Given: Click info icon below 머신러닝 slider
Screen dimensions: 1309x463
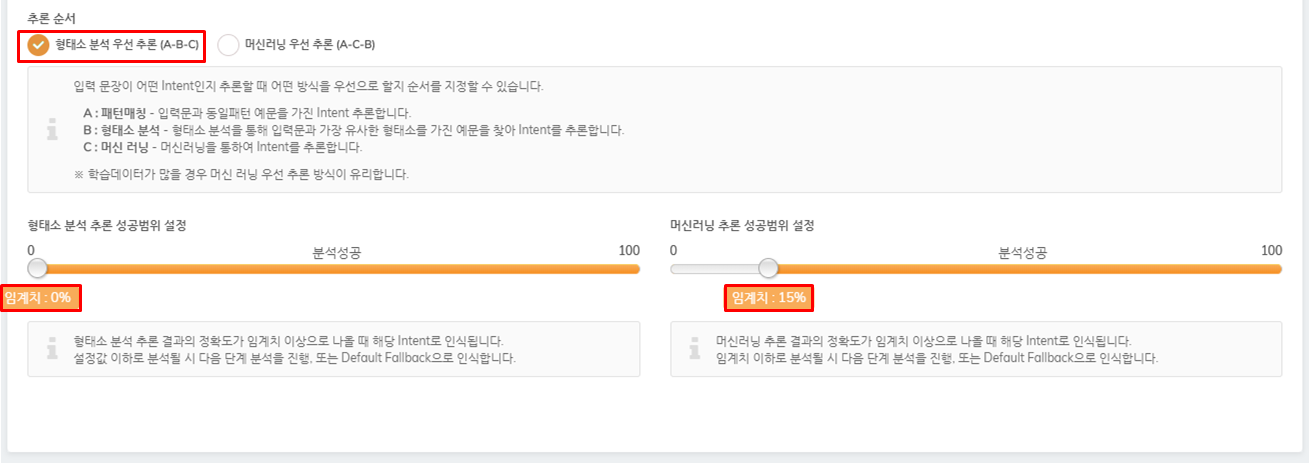Looking at the screenshot, I should [x=695, y=349].
